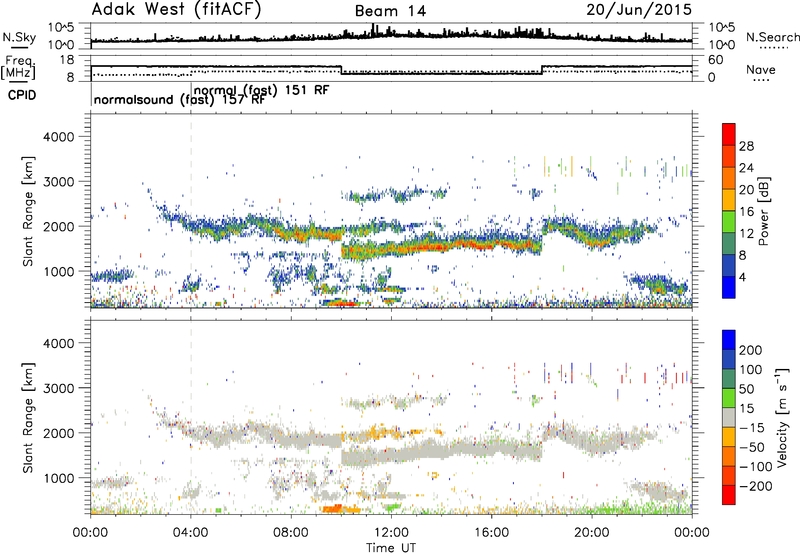
Task: Click the '20:00' time axis tick label
Action: [591, 533]
